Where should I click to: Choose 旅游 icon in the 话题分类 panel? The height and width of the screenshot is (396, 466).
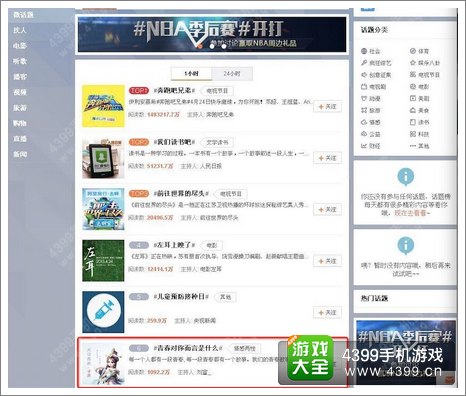(364, 110)
